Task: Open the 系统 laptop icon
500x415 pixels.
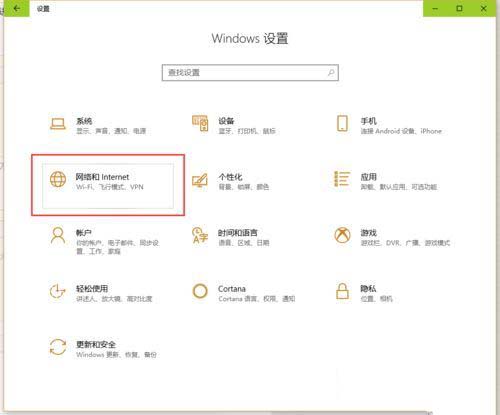Action: pyautogui.click(x=58, y=124)
